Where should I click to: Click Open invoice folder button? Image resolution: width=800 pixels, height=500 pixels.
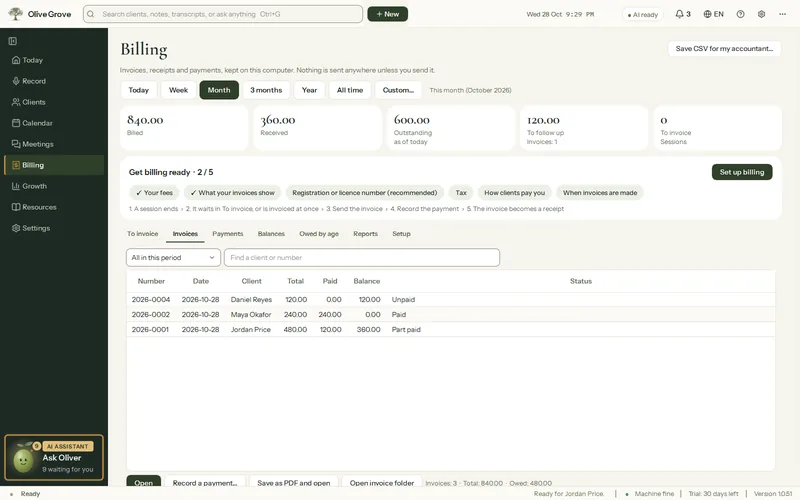click(382, 482)
